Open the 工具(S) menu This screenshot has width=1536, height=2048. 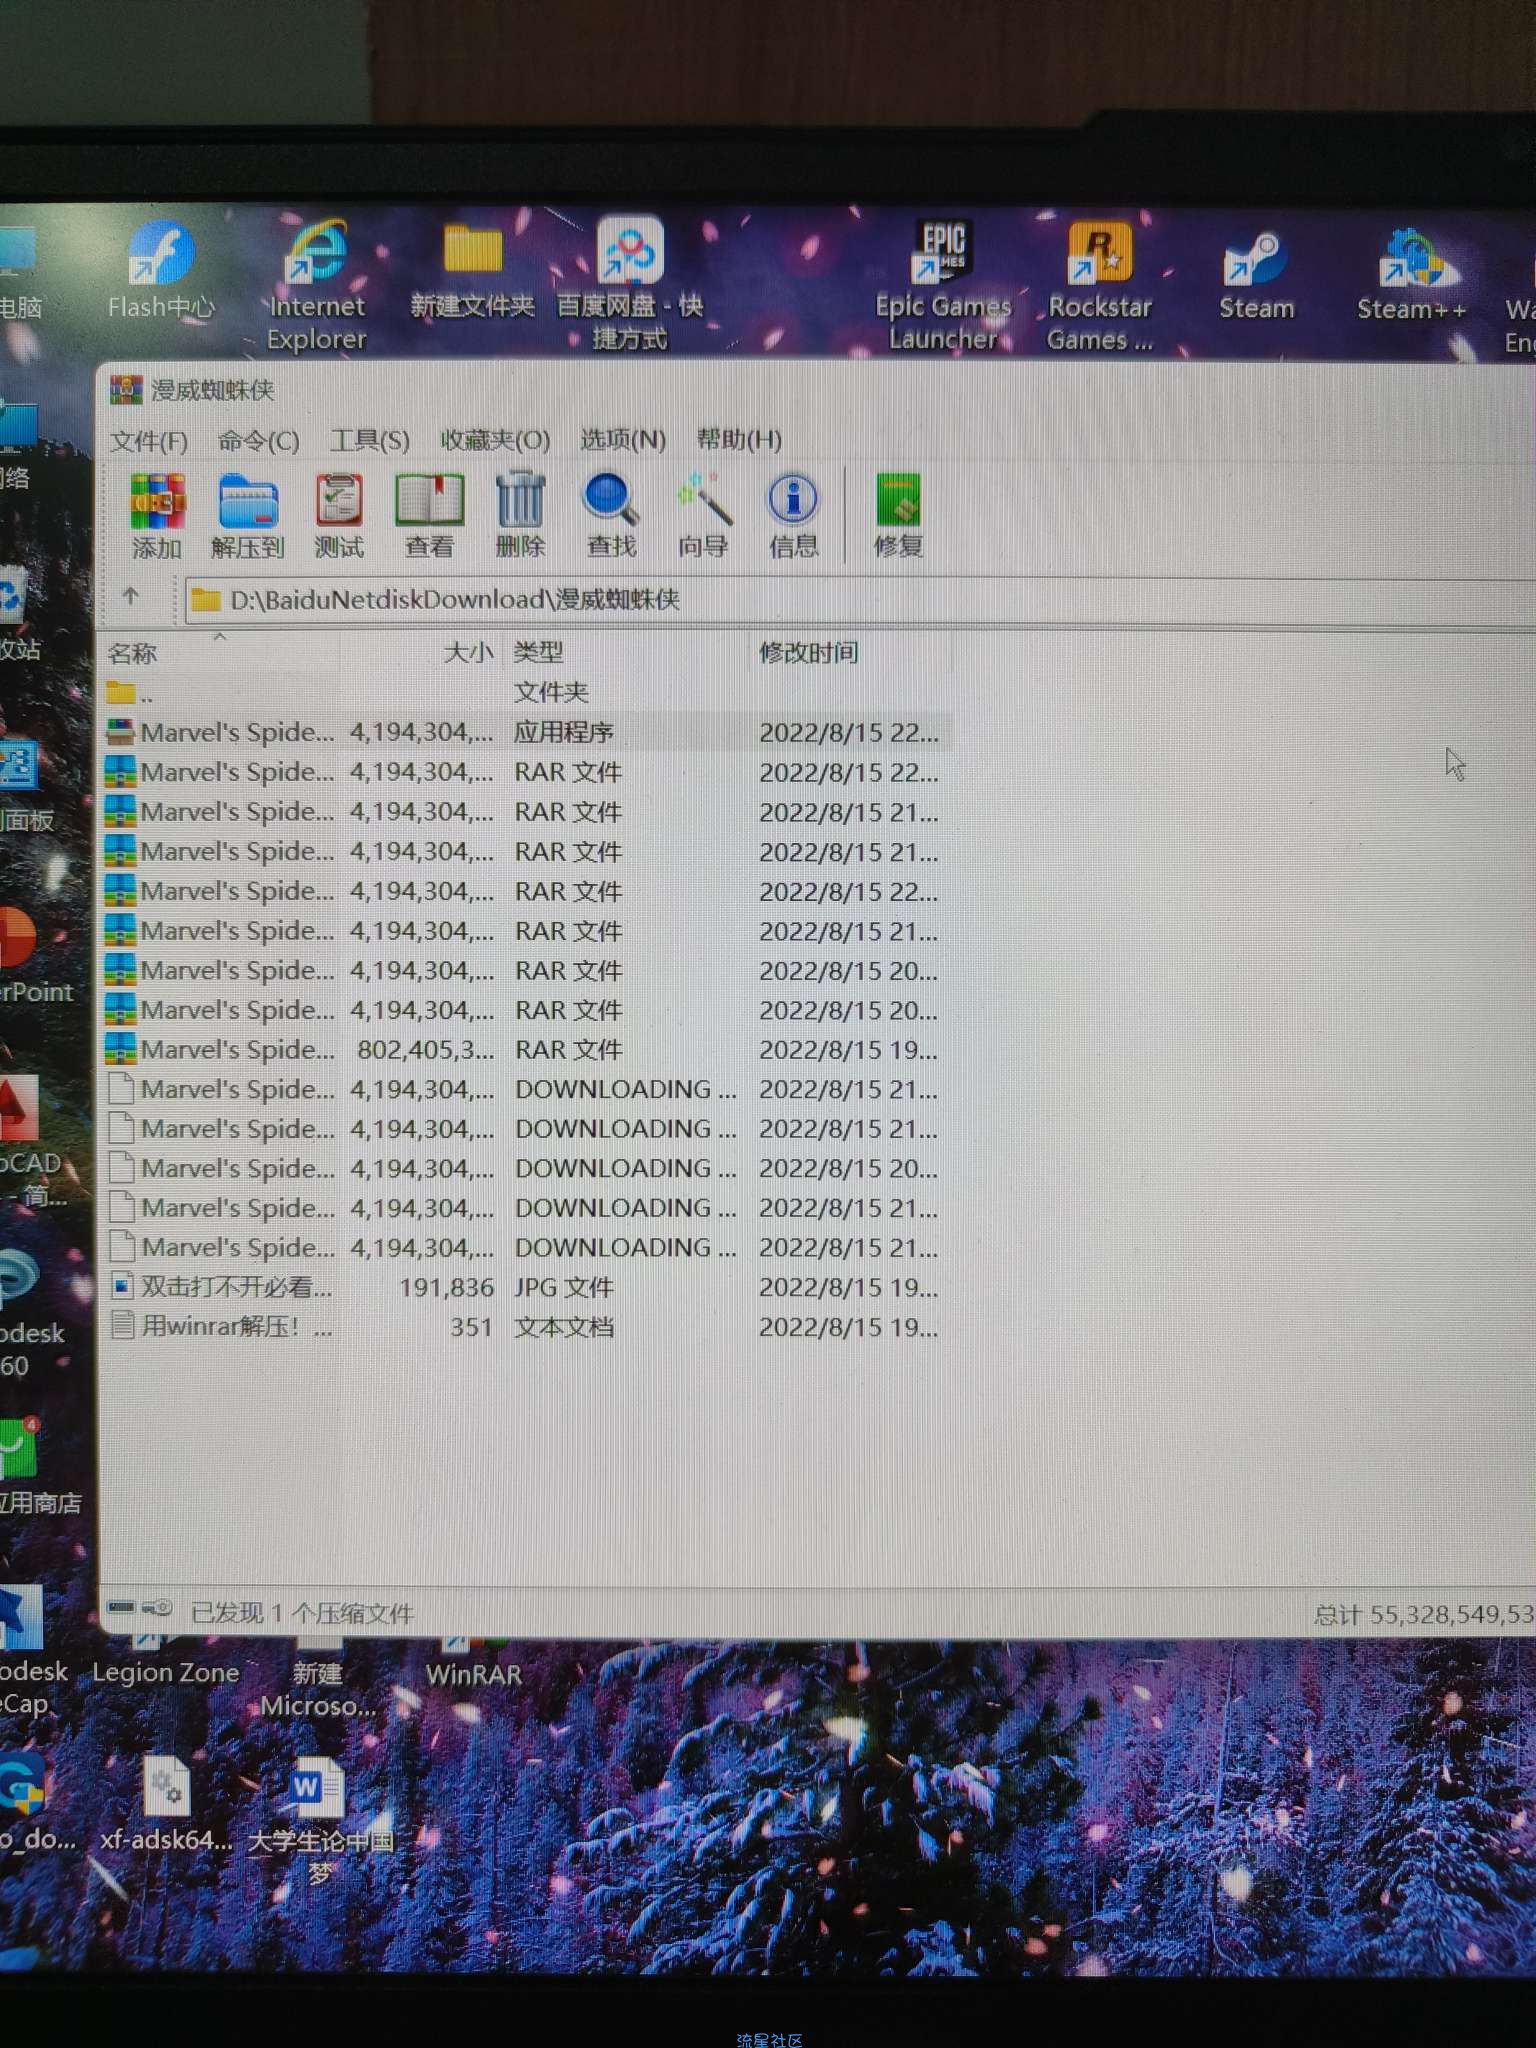(x=369, y=440)
